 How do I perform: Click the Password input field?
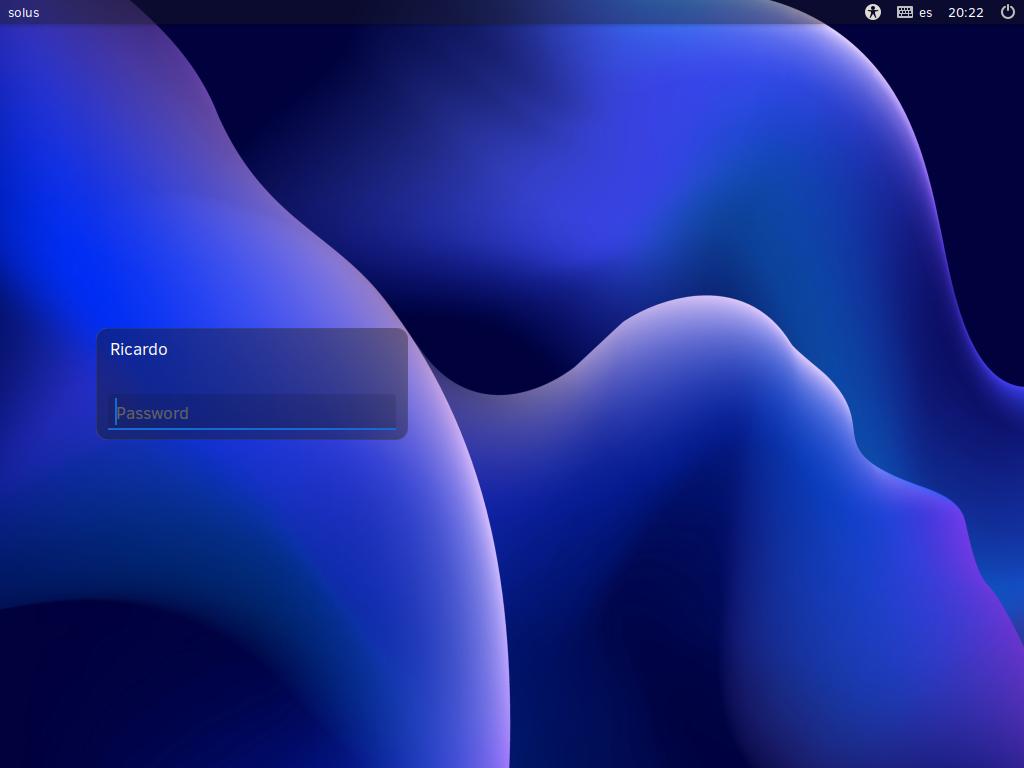coord(252,412)
